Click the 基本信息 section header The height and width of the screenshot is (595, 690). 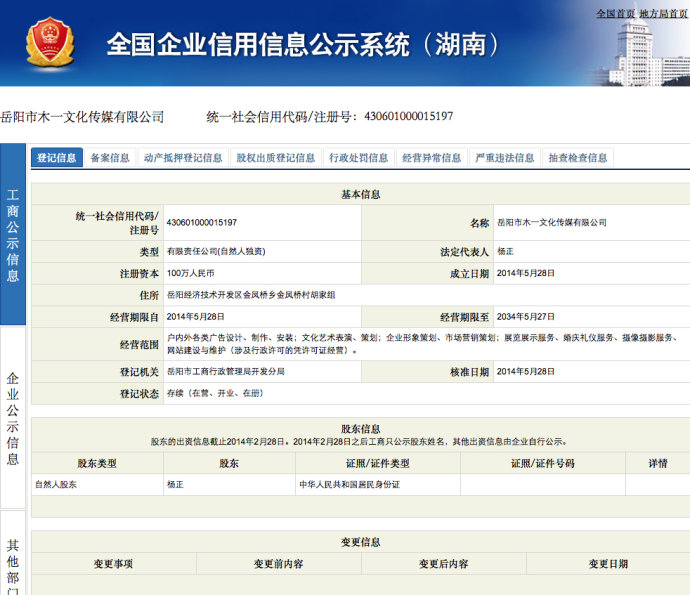pyautogui.click(x=360, y=194)
